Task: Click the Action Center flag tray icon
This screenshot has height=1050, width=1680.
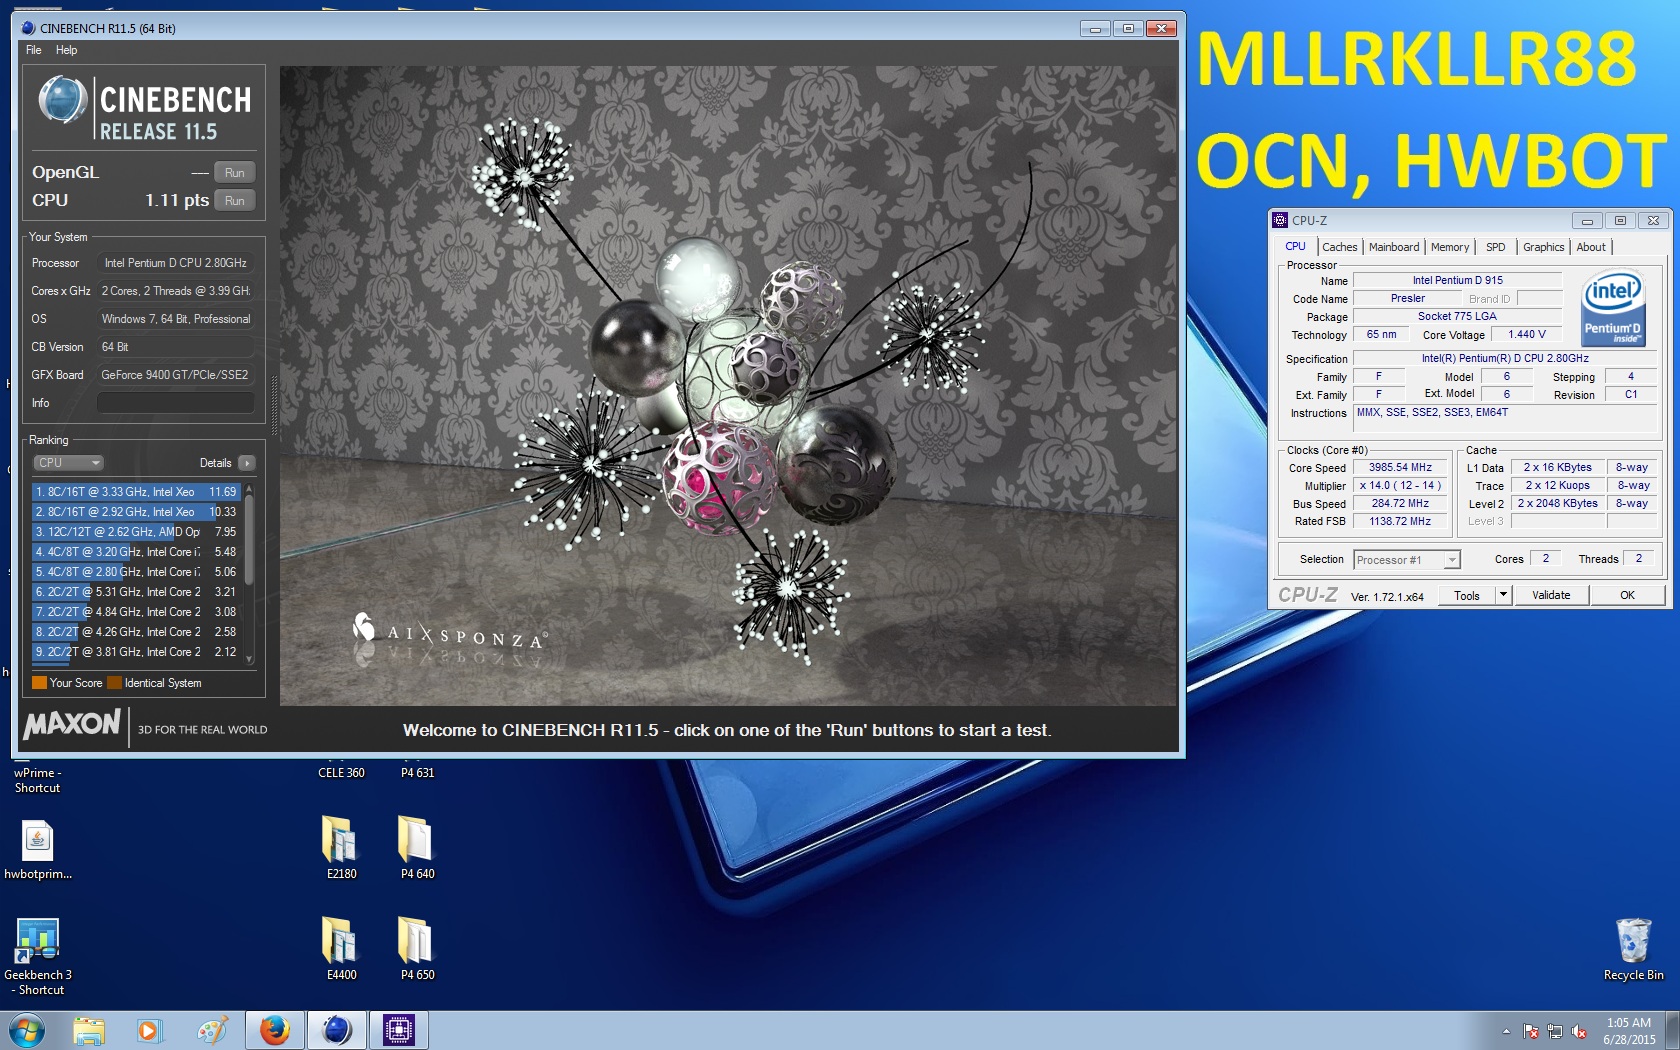Action: click(1531, 1031)
